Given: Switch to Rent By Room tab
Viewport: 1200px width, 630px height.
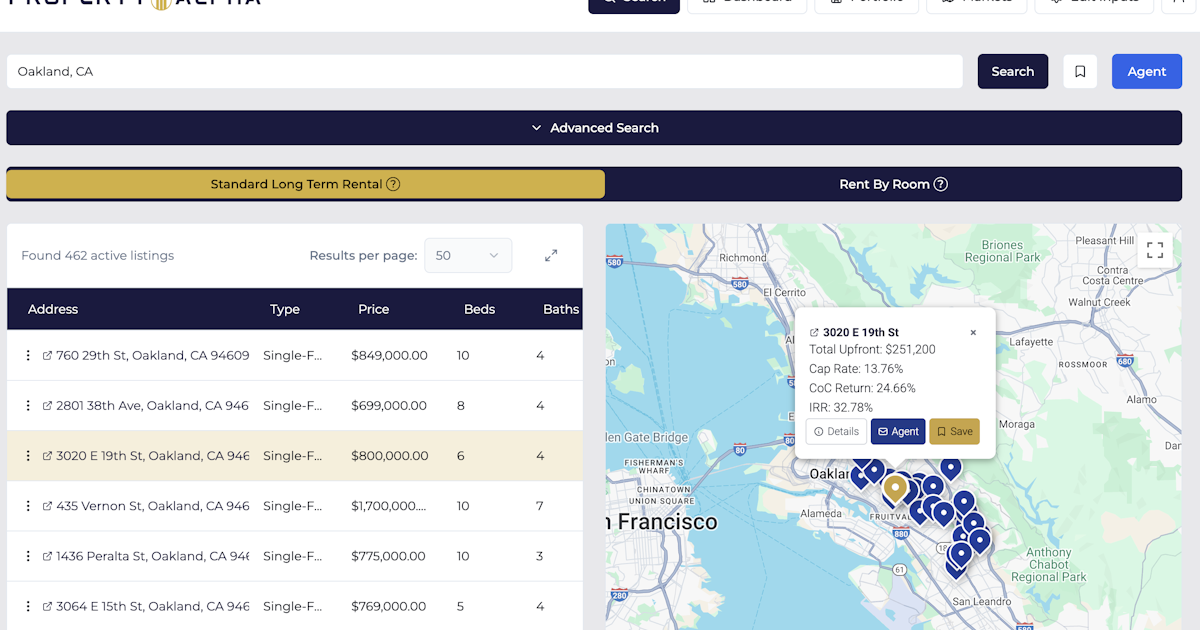Looking at the screenshot, I should pos(893,184).
